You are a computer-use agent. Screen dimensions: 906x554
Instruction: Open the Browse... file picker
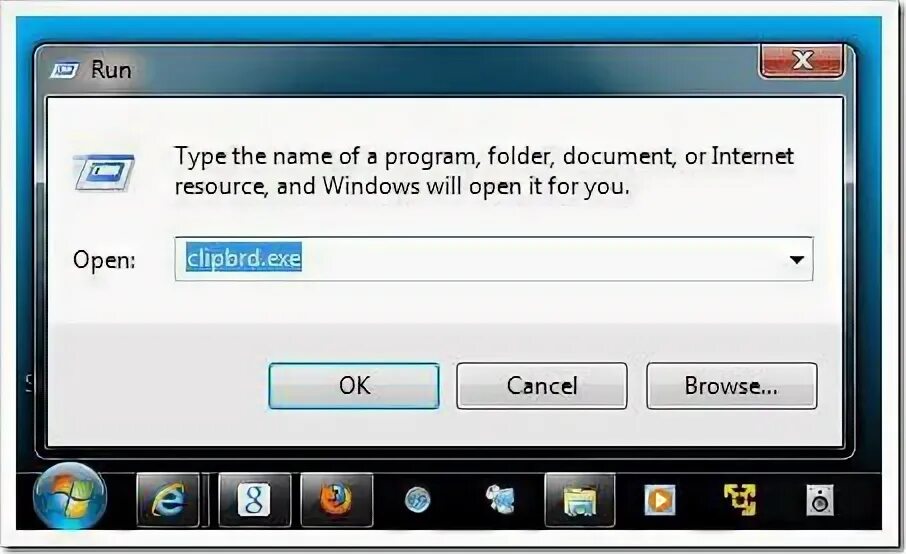pyautogui.click(x=732, y=386)
